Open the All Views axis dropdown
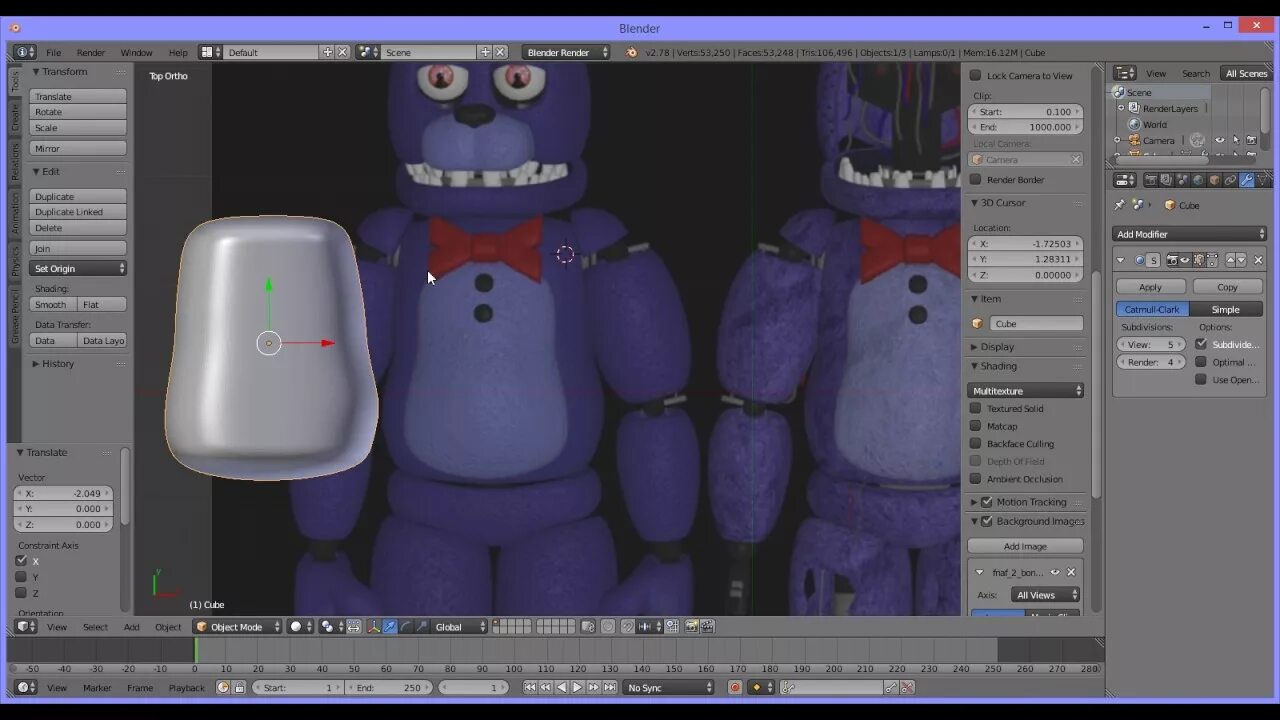The width and height of the screenshot is (1280, 720). (x=1045, y=595)
